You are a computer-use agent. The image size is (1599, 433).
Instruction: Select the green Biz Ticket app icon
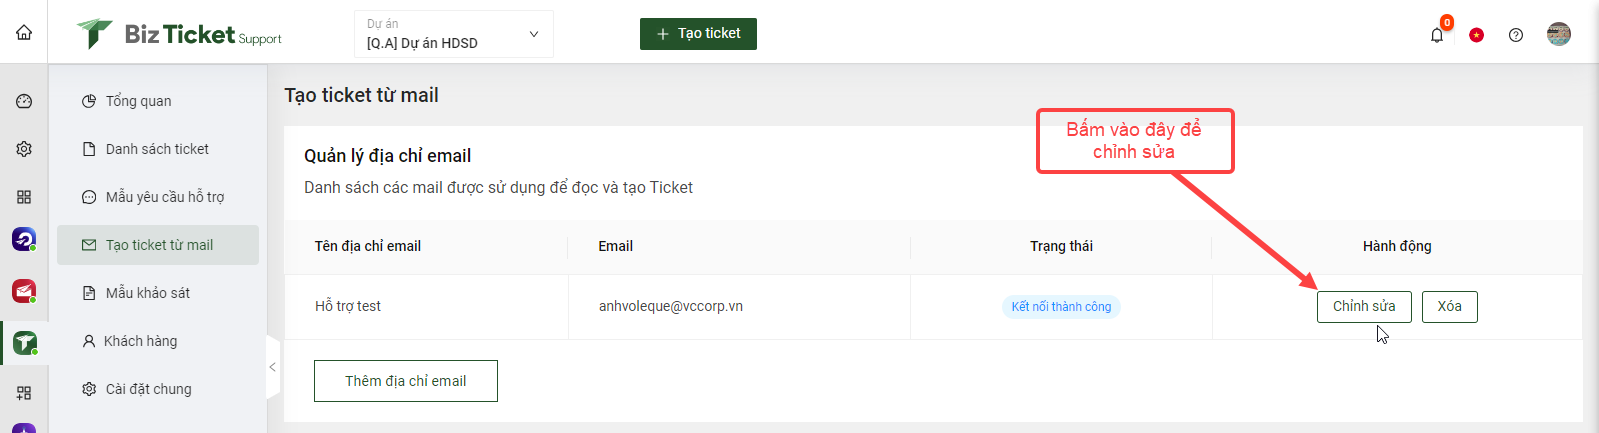pyautogui.click(x=24, y=343)
